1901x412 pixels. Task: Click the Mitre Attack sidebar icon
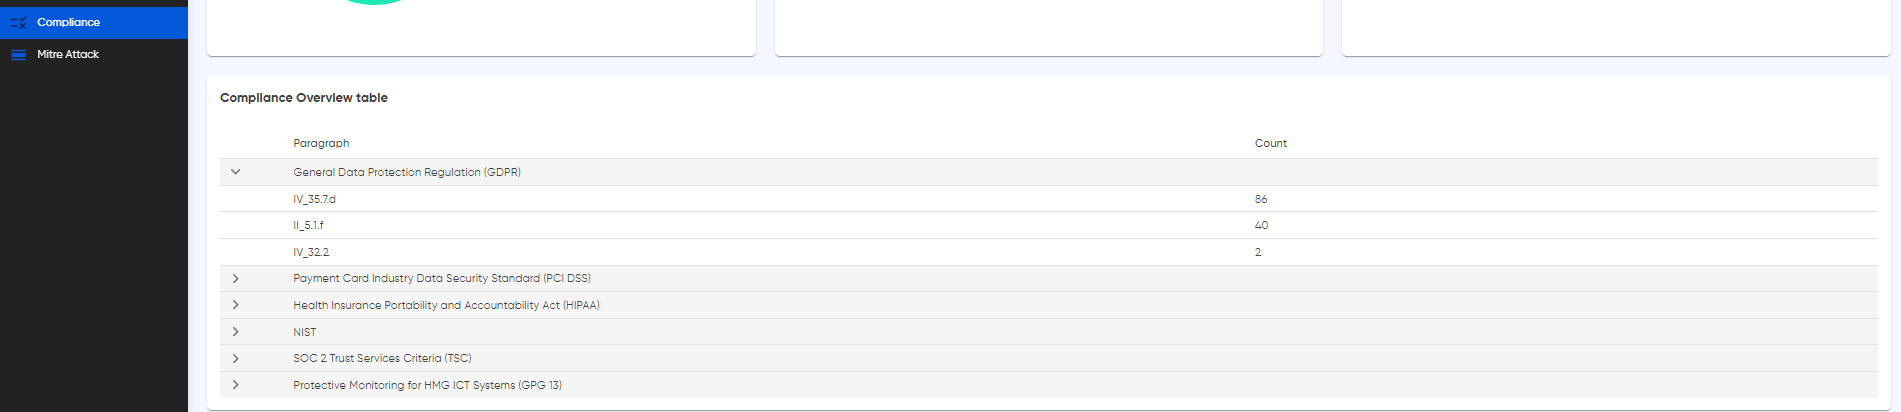pos(18,54)
